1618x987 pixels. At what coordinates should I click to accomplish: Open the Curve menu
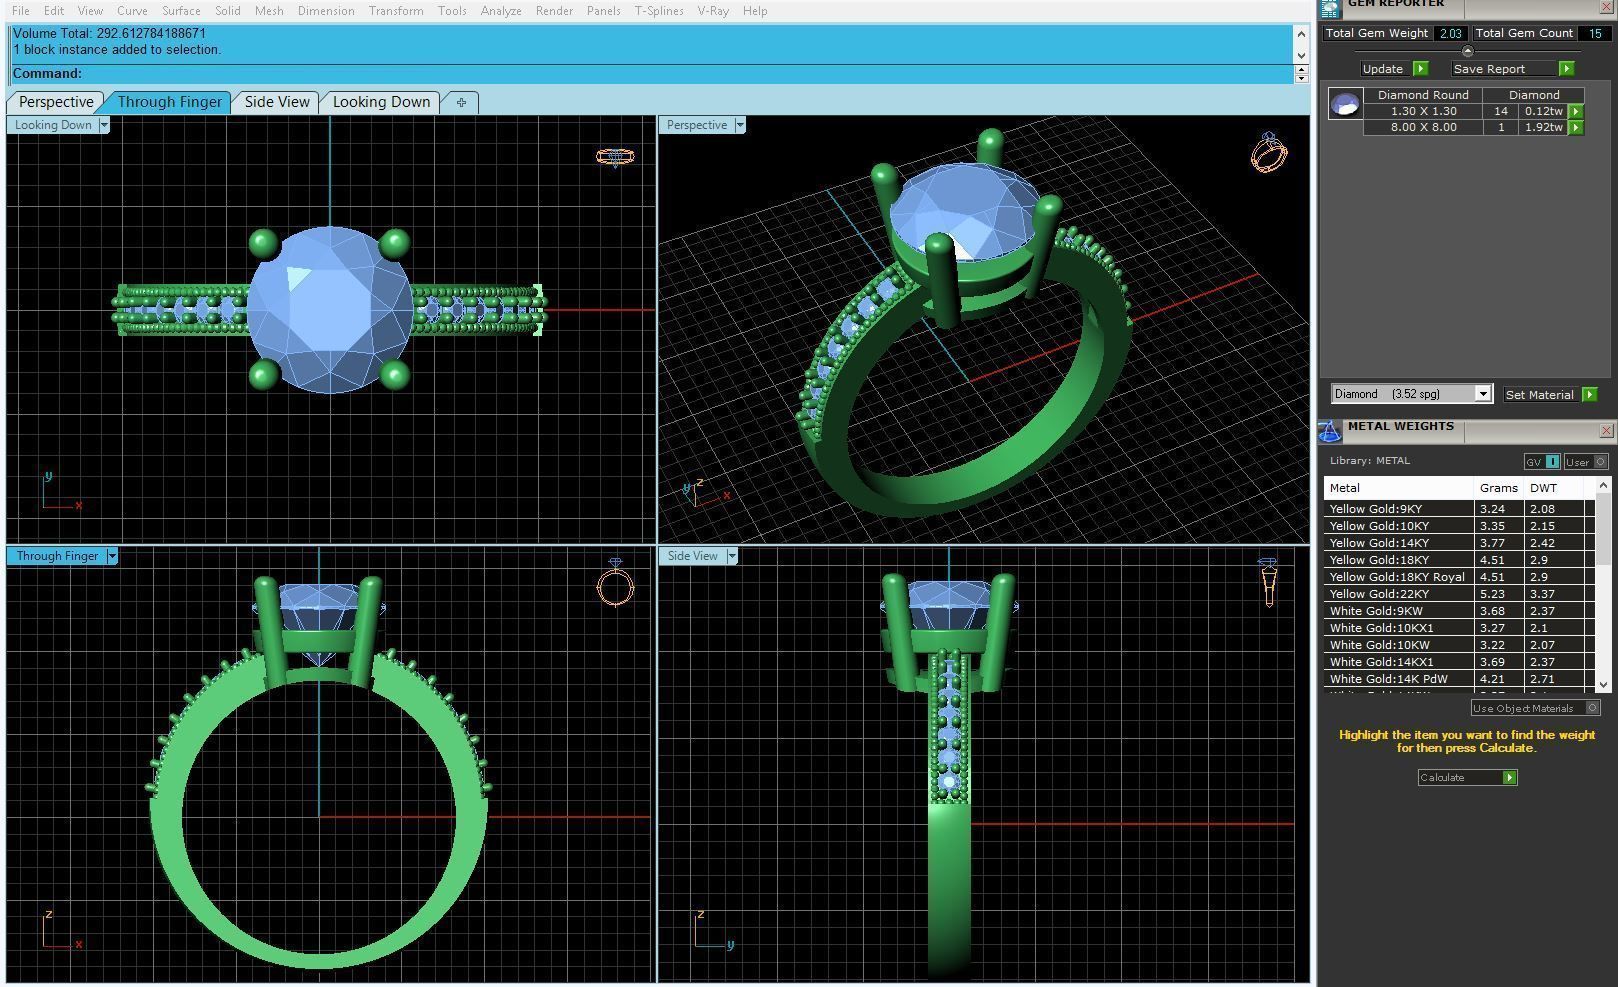pyautogui.click(x=132, y=11)
